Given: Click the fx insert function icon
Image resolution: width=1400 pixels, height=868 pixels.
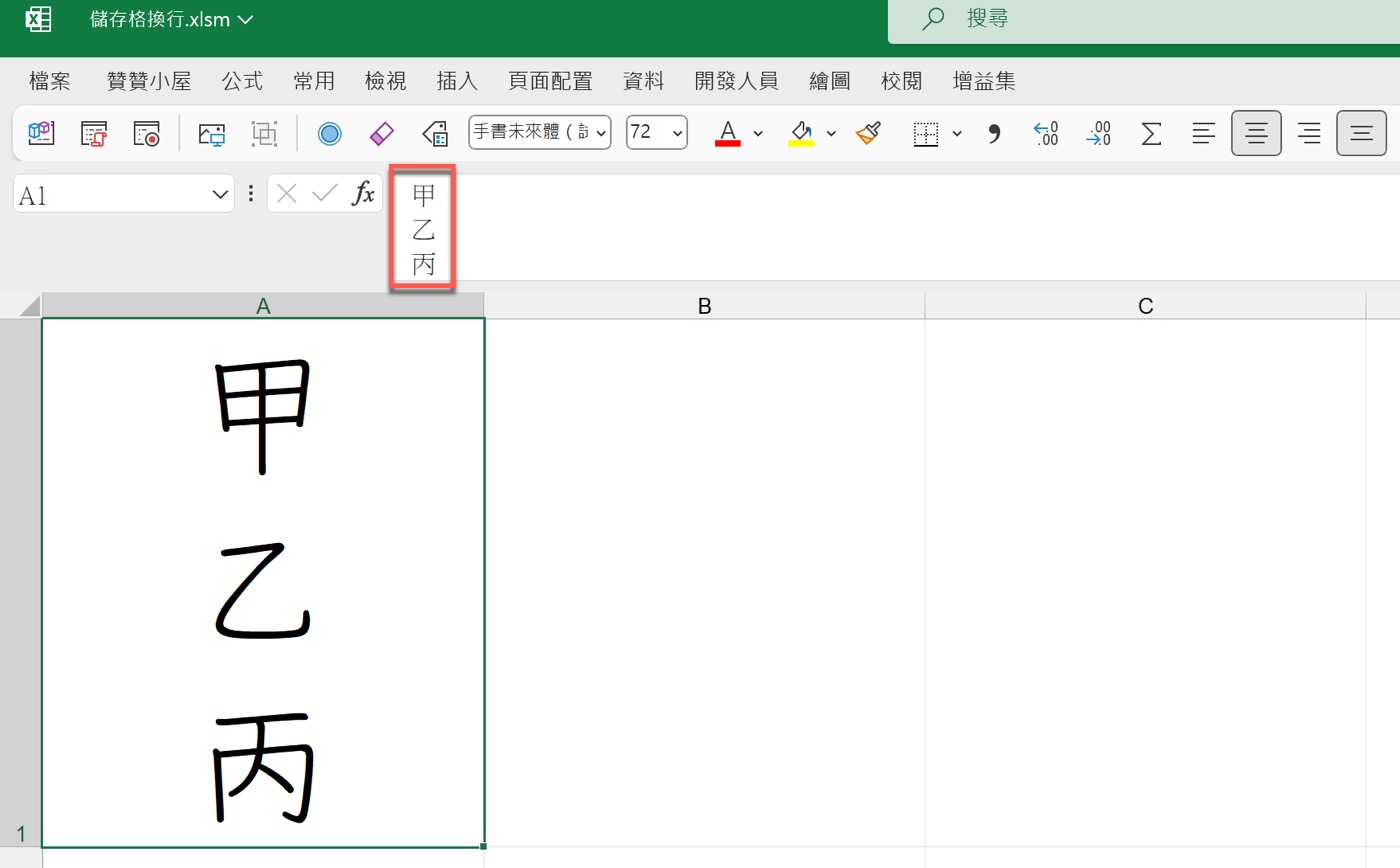Looking at the screenshot, I should tap(362, 193).
